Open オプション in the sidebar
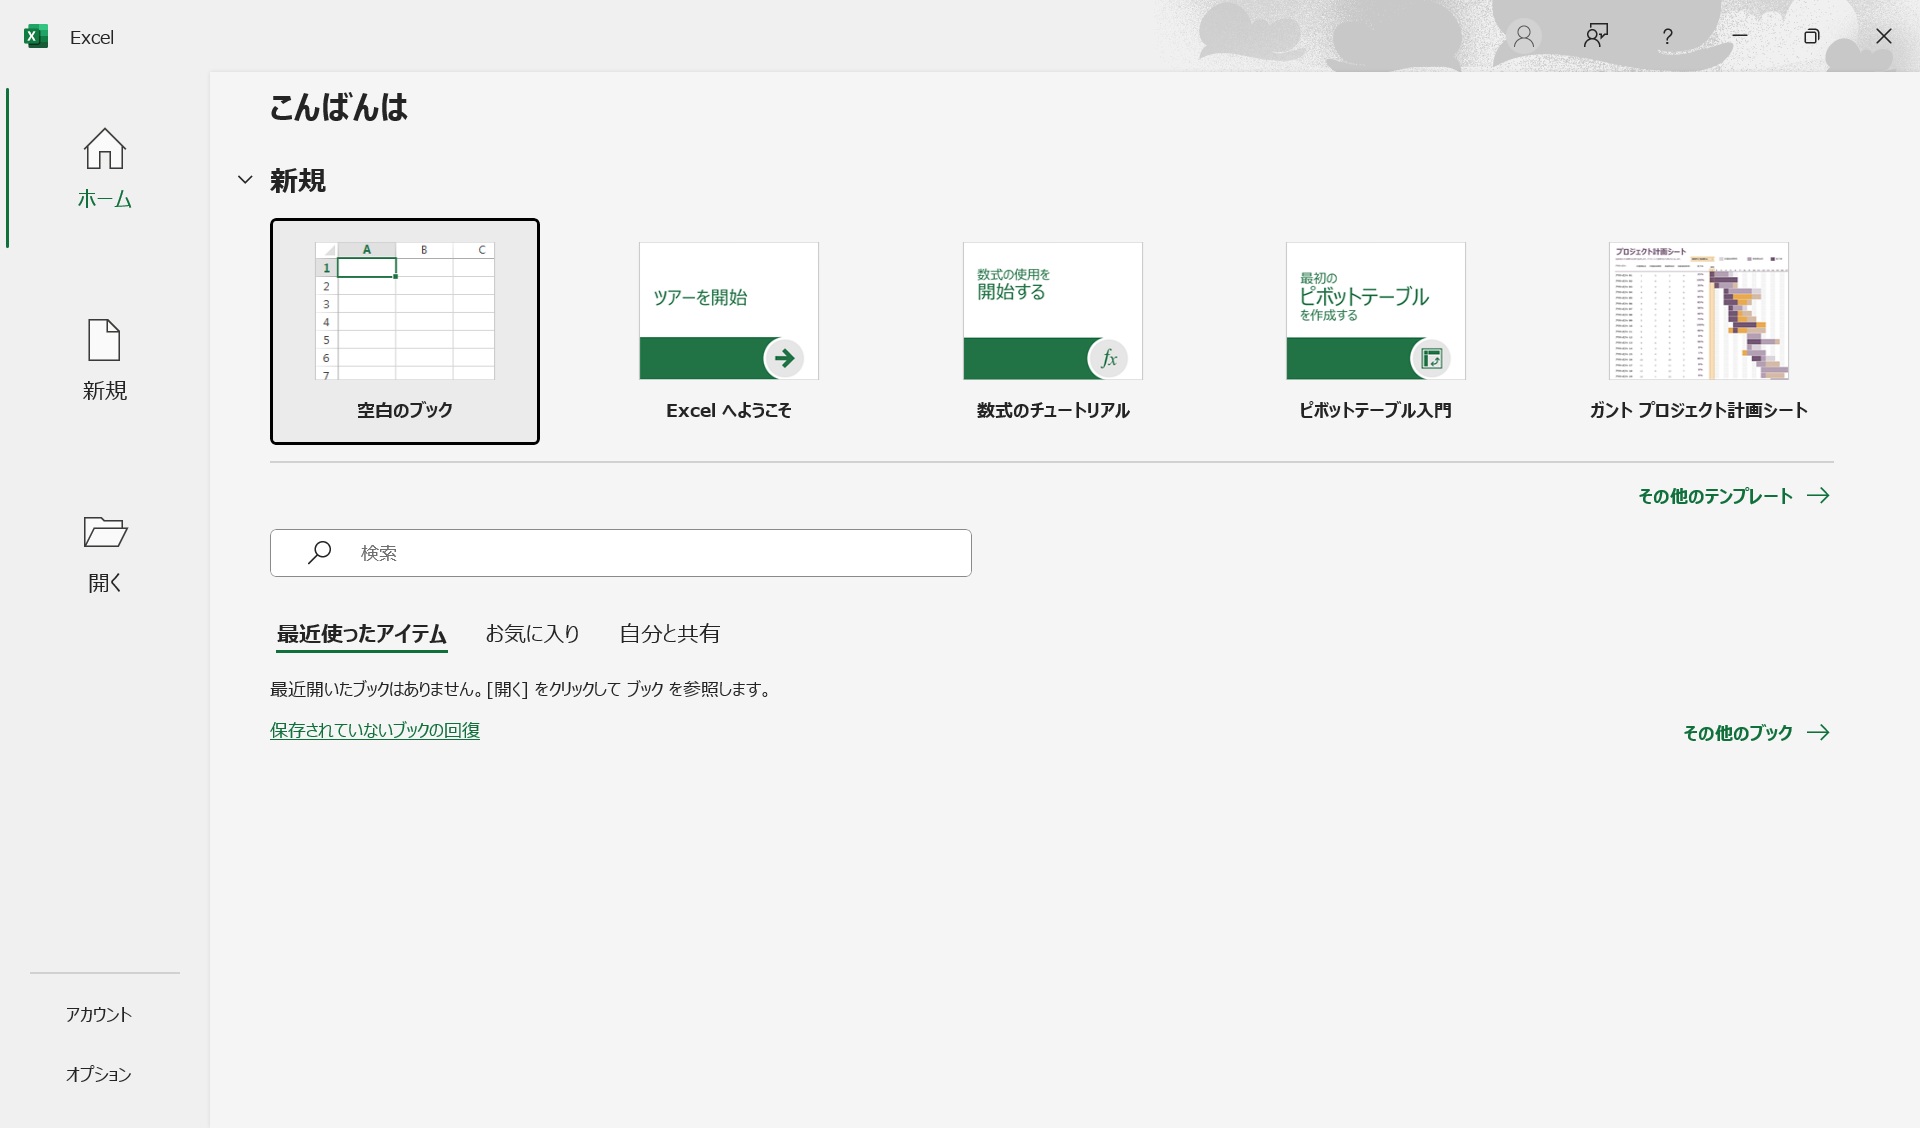Viewport: 1920px width, 1128px height. click(x=99, y=1074)
